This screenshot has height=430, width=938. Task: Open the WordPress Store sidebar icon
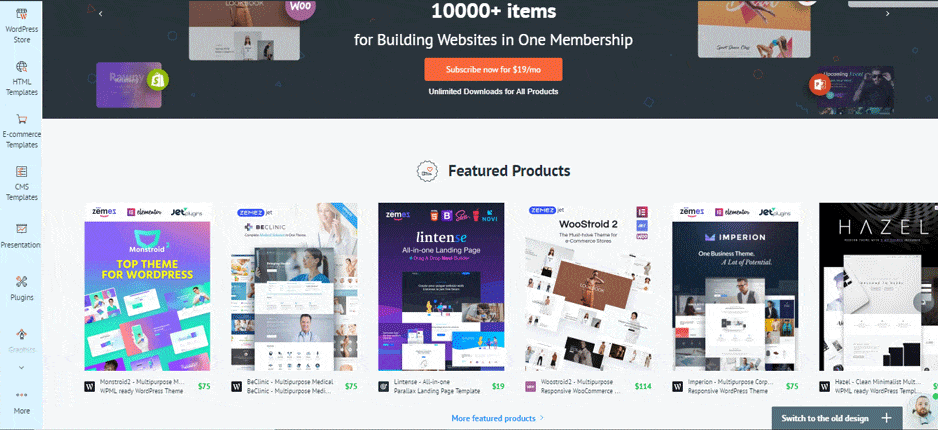(x=22, y=14)
